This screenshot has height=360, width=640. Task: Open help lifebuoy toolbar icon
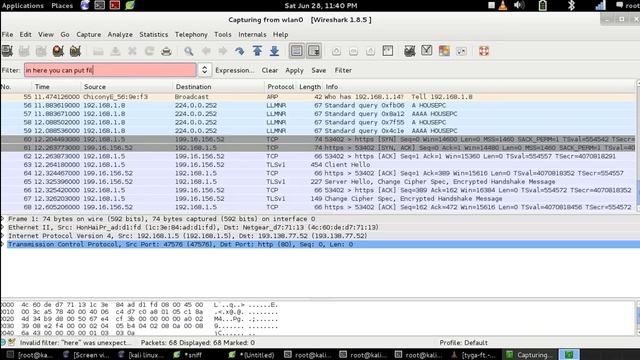484,51
